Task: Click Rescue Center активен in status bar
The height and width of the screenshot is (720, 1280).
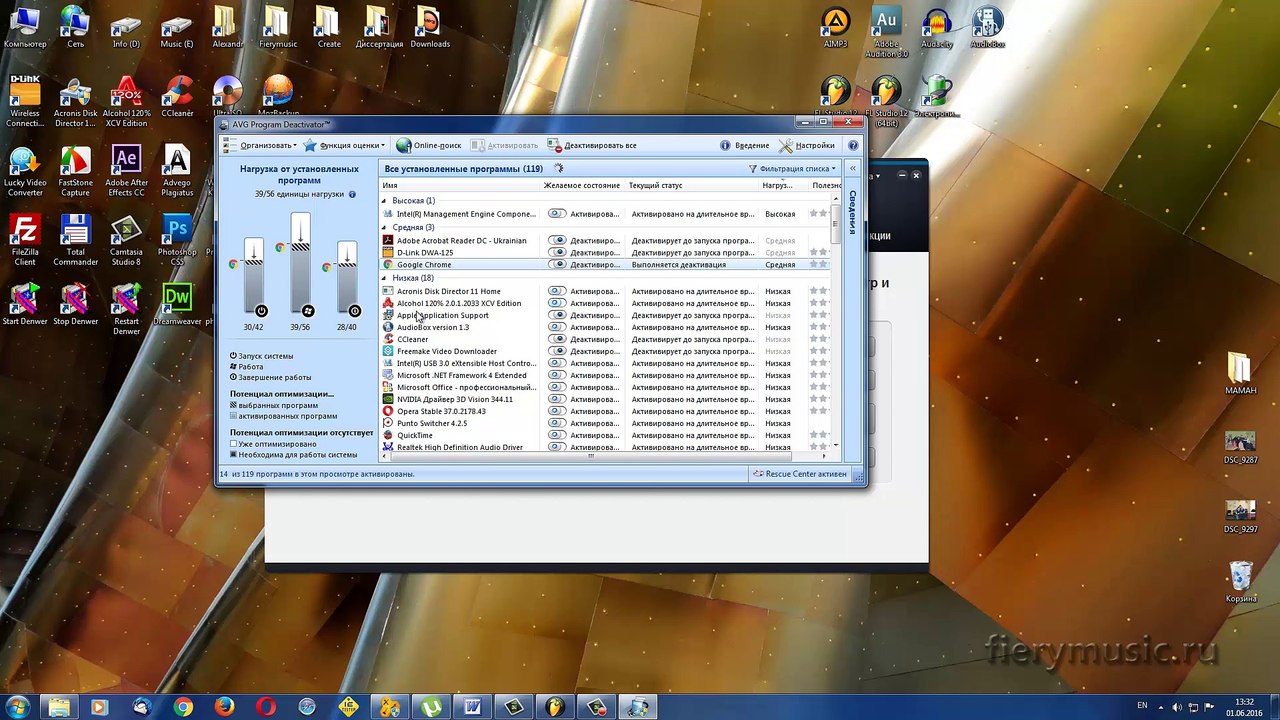Action: [800, 474]
